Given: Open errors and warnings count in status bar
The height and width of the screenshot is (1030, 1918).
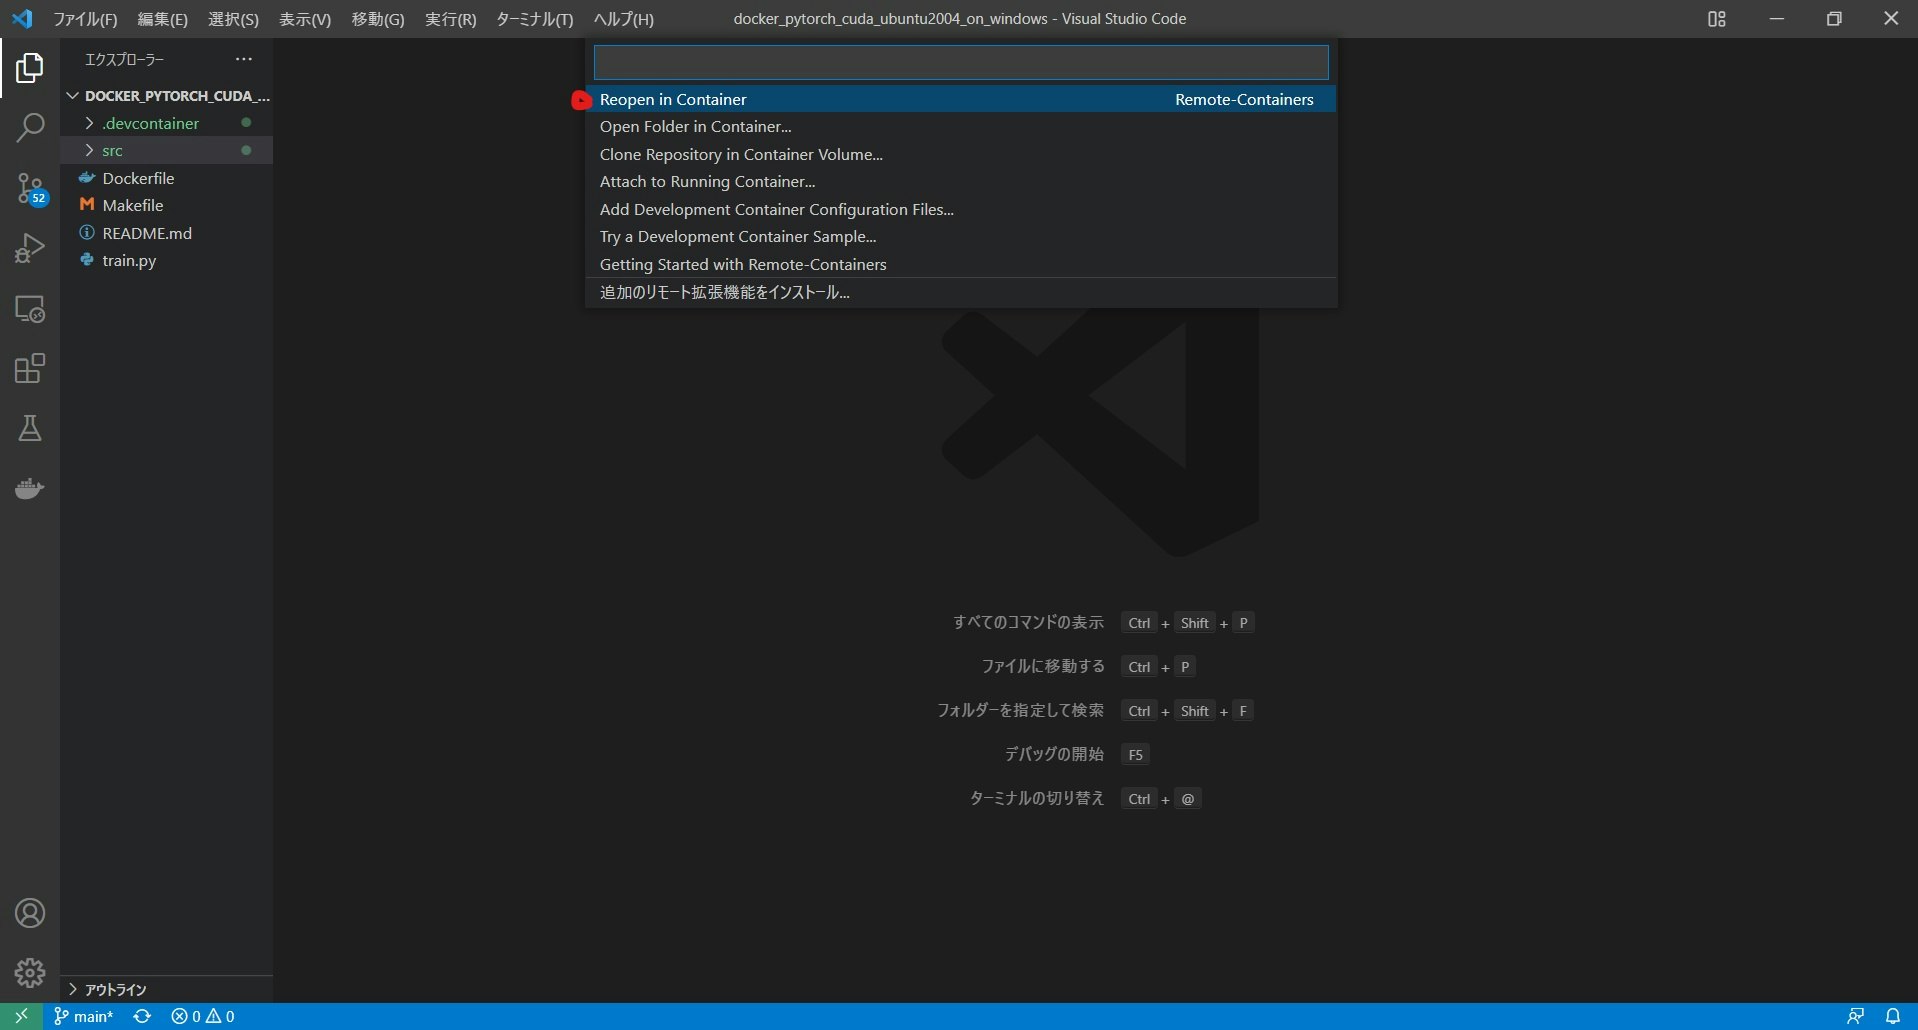Looking at the screenshot, I should (203, 1016).
